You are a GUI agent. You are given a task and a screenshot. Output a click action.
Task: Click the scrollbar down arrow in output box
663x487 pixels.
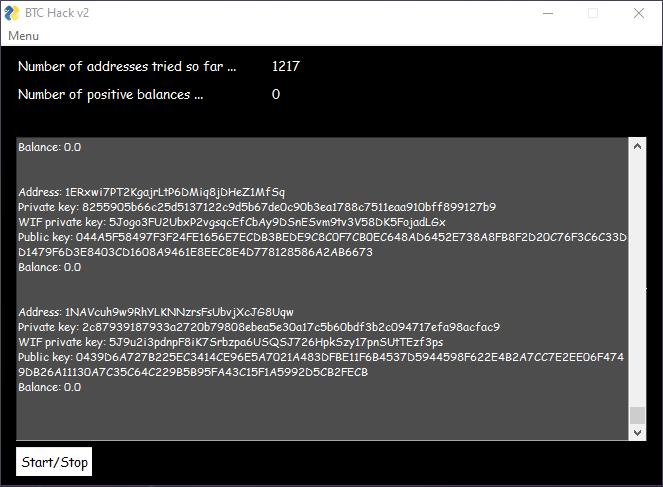[x=637, y=432]
